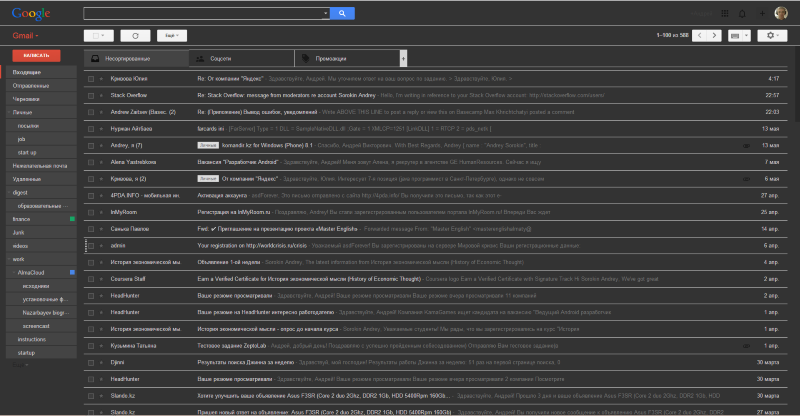Open the settings gear menu
800x416 pixels.
coord(772,35)
